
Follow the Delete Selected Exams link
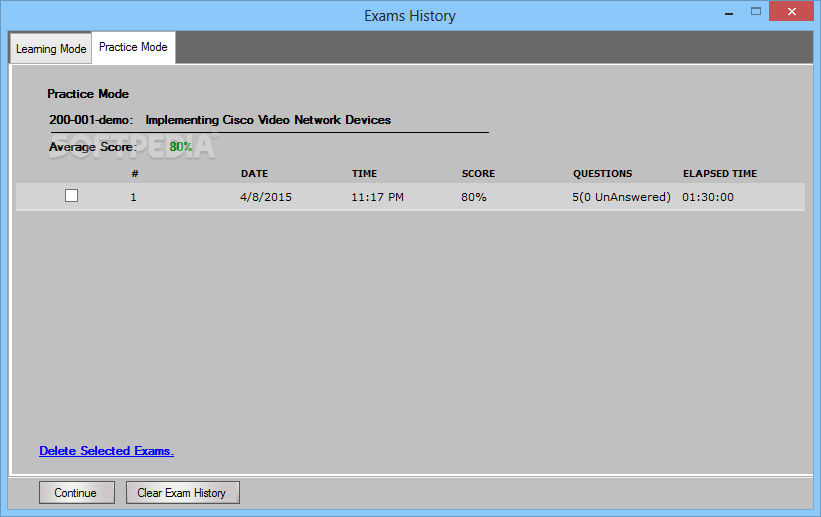click(x=106, y=451)
